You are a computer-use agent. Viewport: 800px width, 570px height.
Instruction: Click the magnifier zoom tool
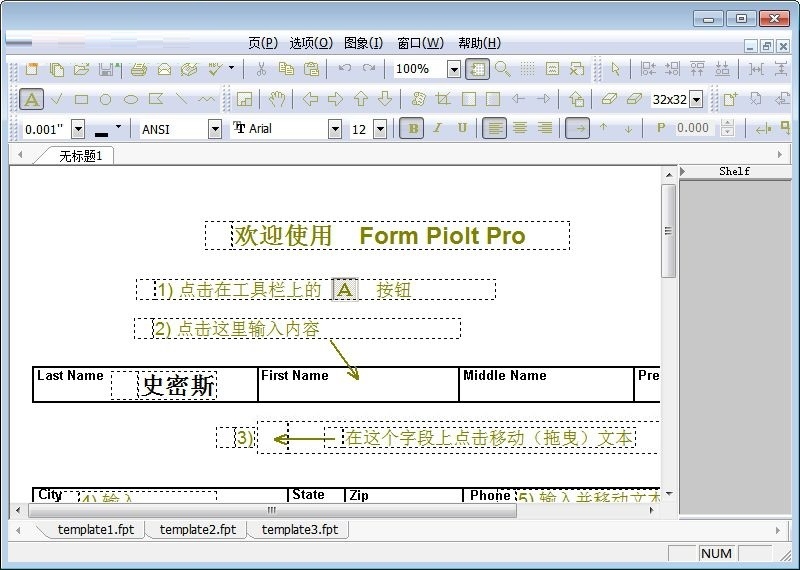[502, 69]
